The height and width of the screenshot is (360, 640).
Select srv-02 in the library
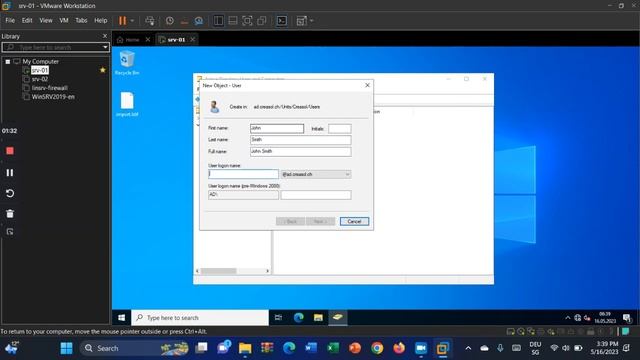(40, 79)
